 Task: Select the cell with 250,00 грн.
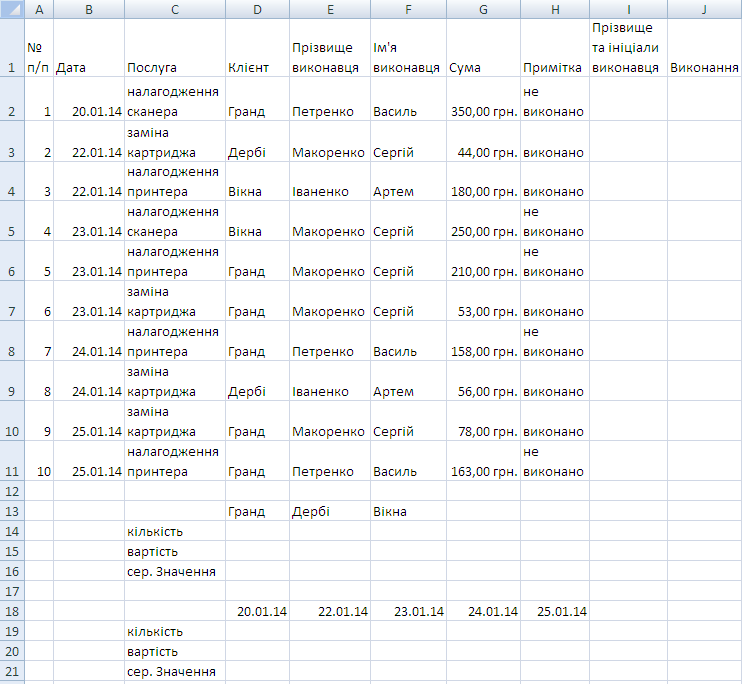point(483,221)
